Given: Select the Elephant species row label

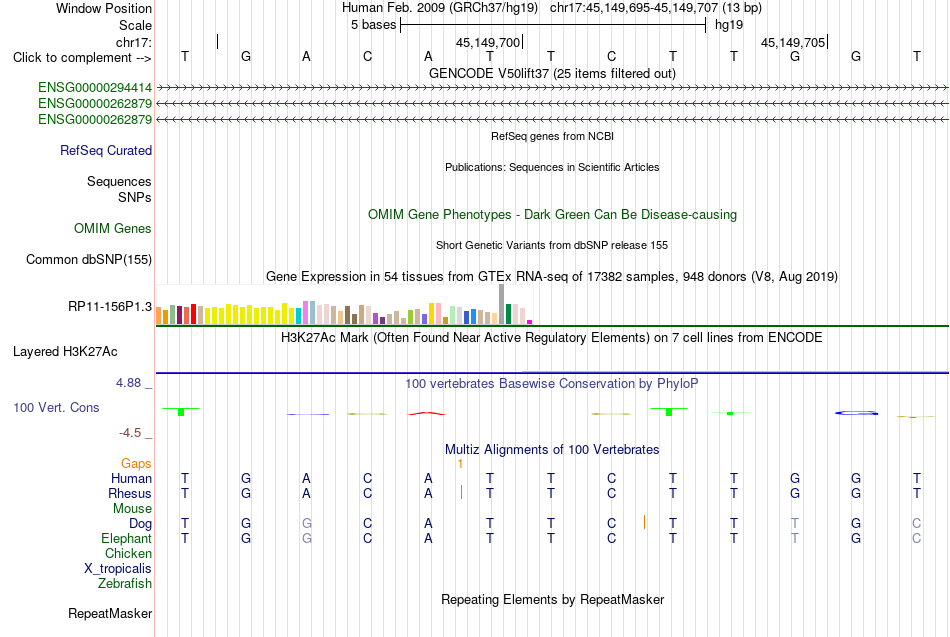Looking at the screenshot, I should 126,538.
